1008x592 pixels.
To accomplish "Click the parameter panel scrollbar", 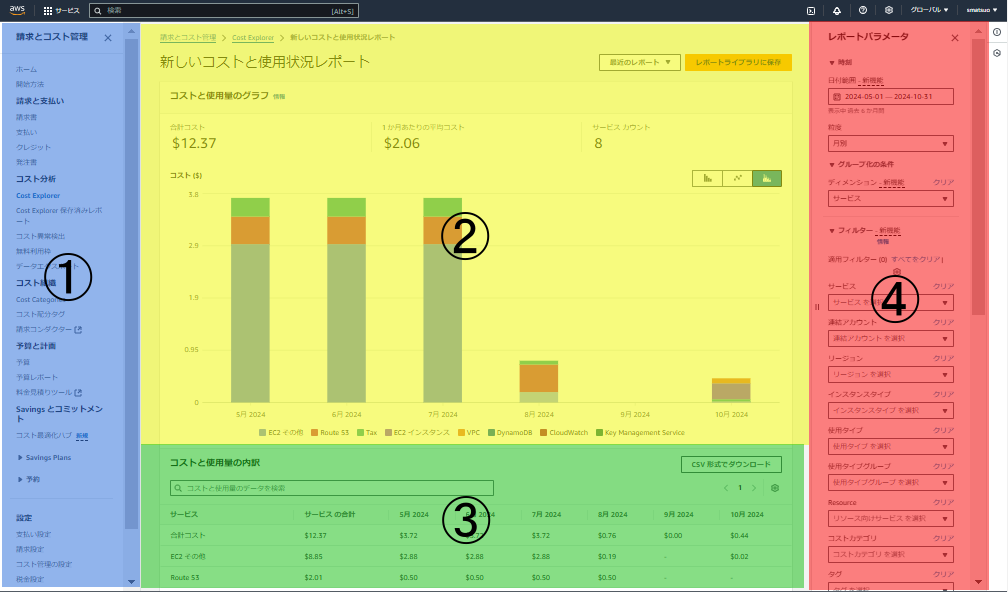I will click(978, 177).
